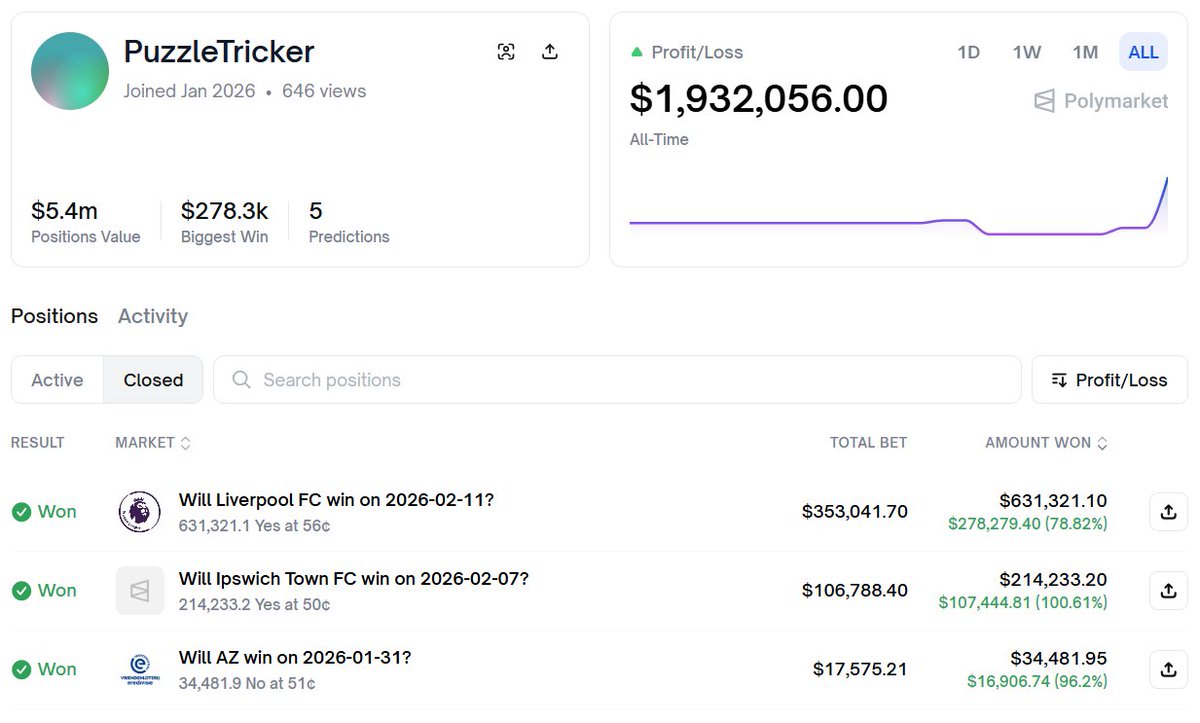Click the scan/QR icon beside PuzzleTricker

506,52
